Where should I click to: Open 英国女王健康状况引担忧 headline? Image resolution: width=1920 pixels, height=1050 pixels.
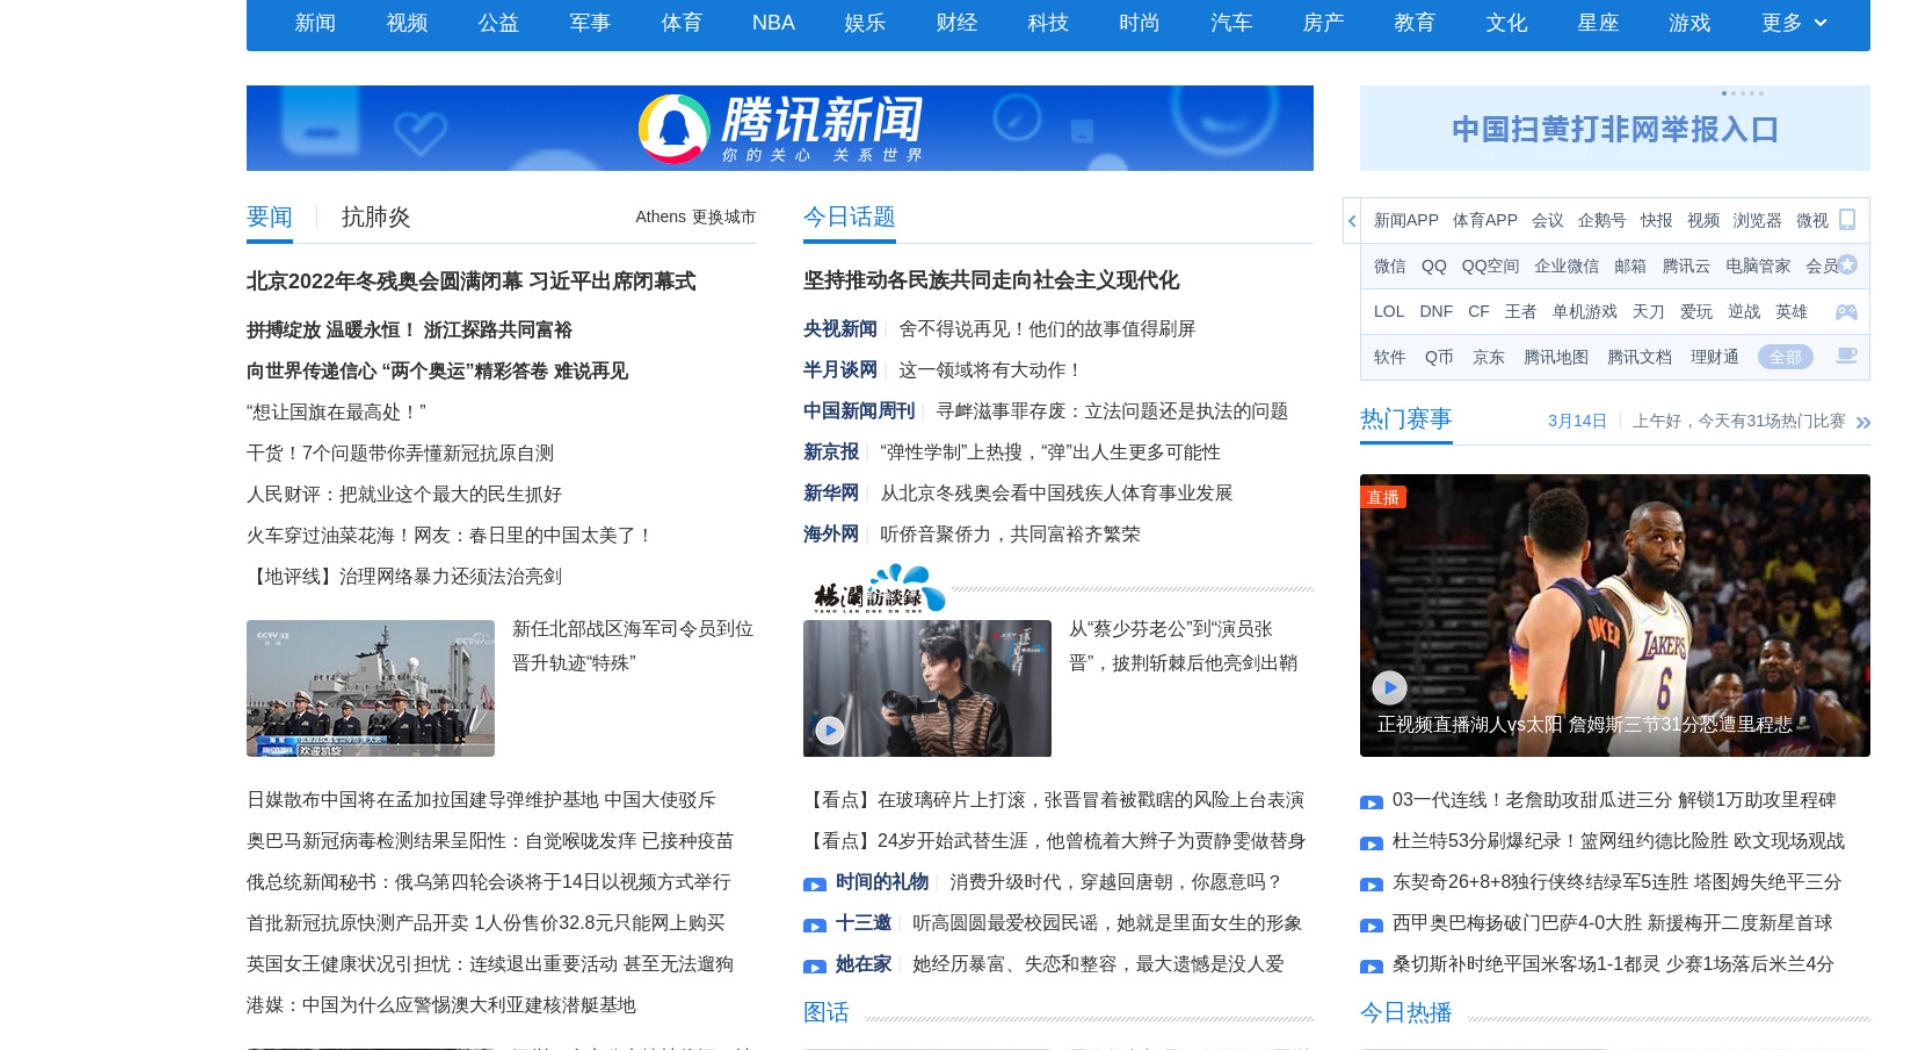pos(490,964)
